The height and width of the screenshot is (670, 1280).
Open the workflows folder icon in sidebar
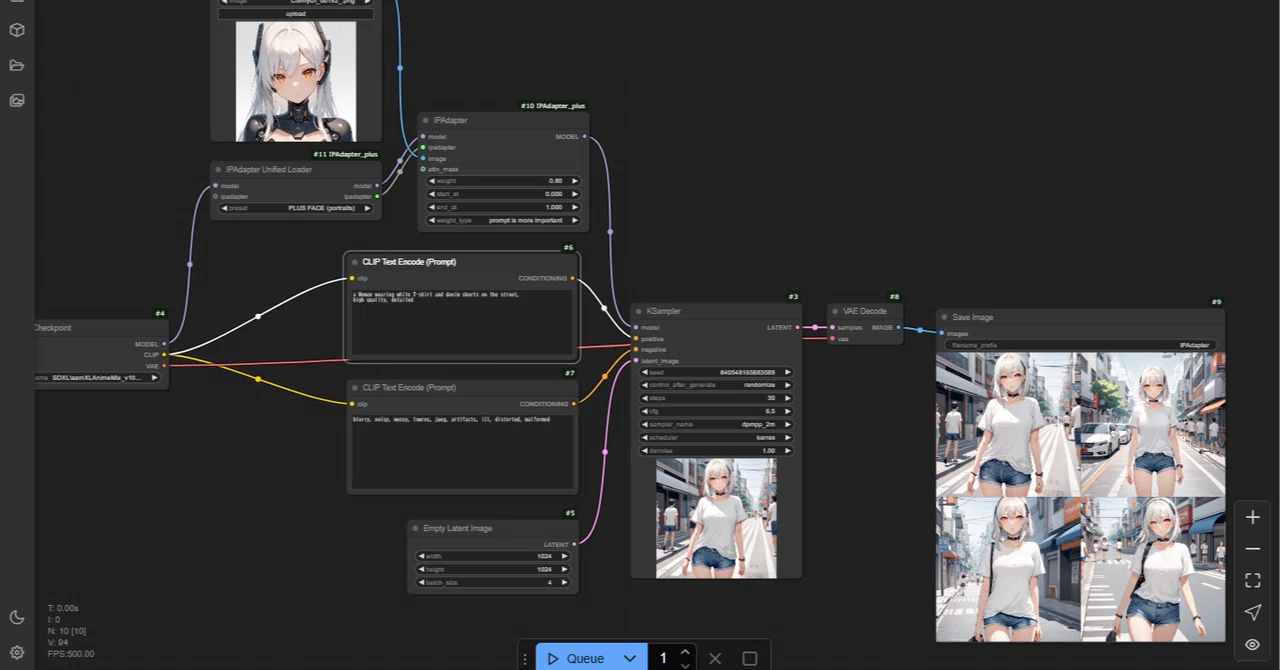[17, 65]
